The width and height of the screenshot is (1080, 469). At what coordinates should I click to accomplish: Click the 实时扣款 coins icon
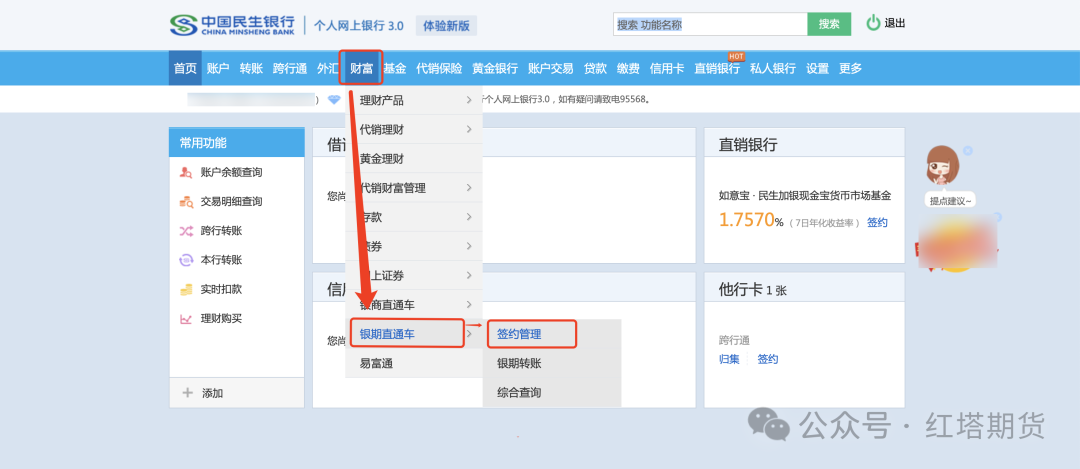pos(186,289)
